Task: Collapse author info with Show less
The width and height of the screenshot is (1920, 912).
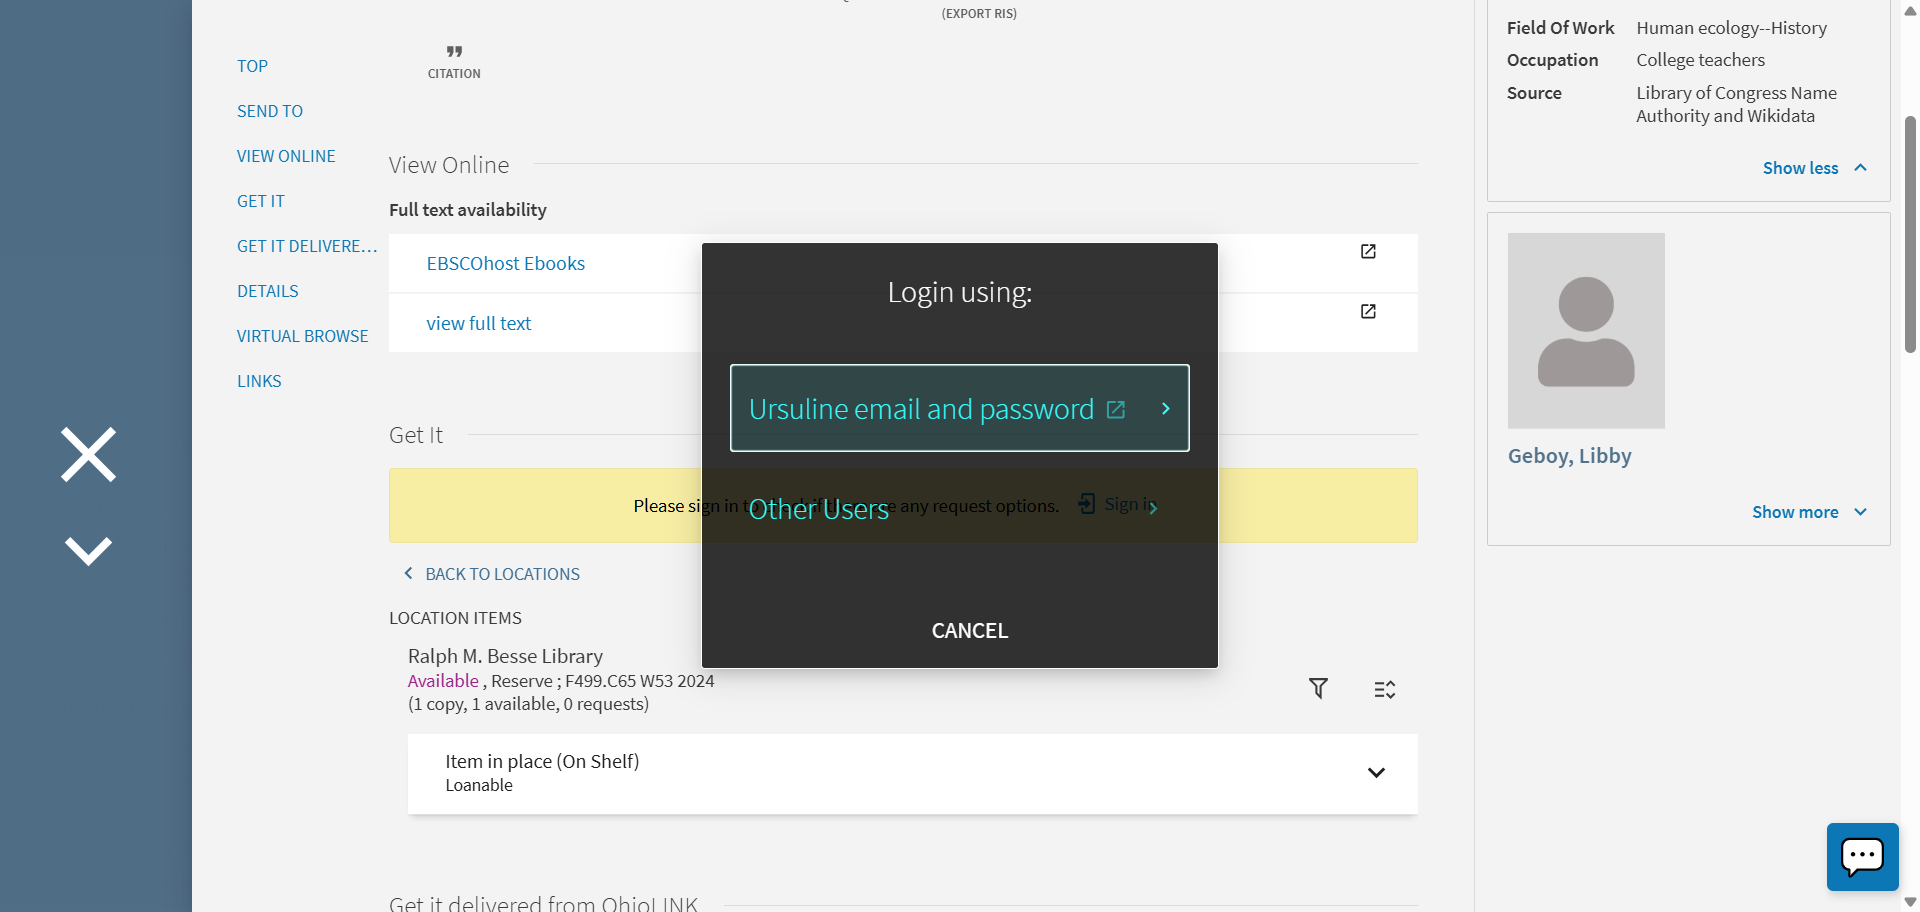Action: 1813,168
